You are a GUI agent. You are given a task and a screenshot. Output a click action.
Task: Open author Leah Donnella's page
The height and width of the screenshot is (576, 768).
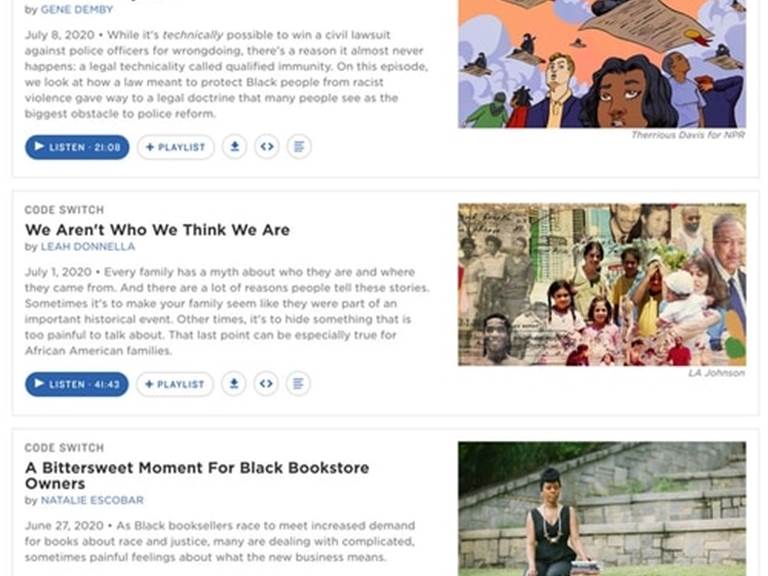[x=88, y=246]
